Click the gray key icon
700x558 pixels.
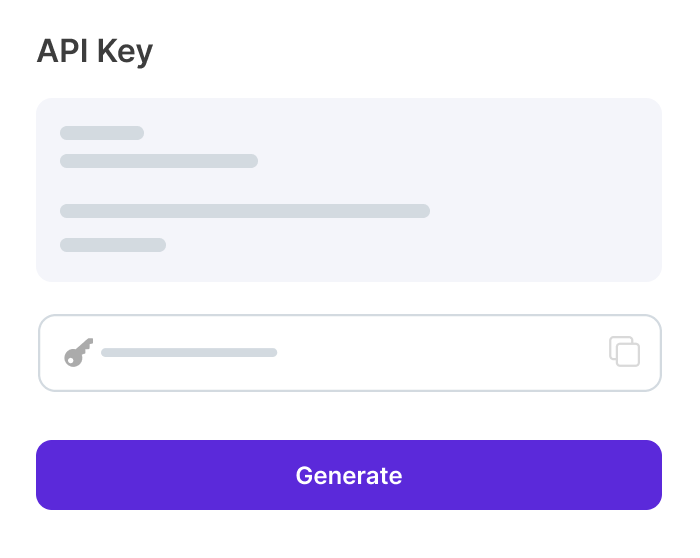tap(78, 352)
